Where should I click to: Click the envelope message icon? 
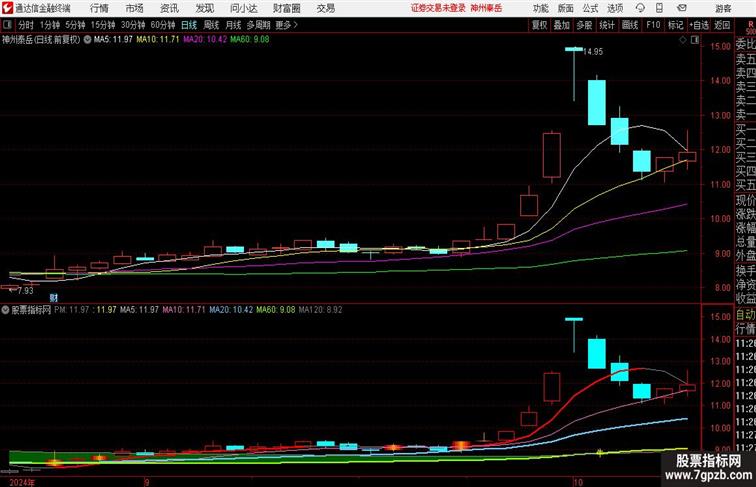pyautogui.click(x=682, y=8)
